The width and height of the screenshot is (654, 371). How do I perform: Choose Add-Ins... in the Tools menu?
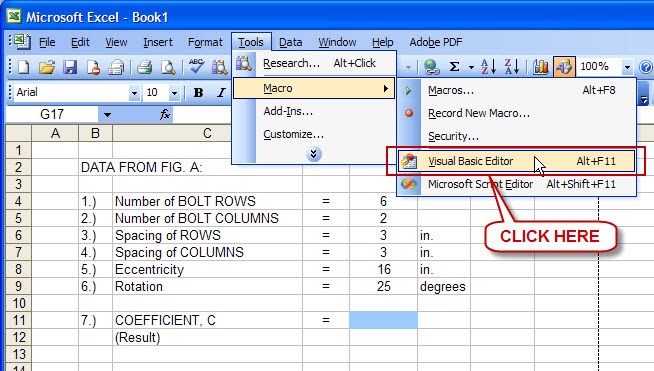coord(314,111)
